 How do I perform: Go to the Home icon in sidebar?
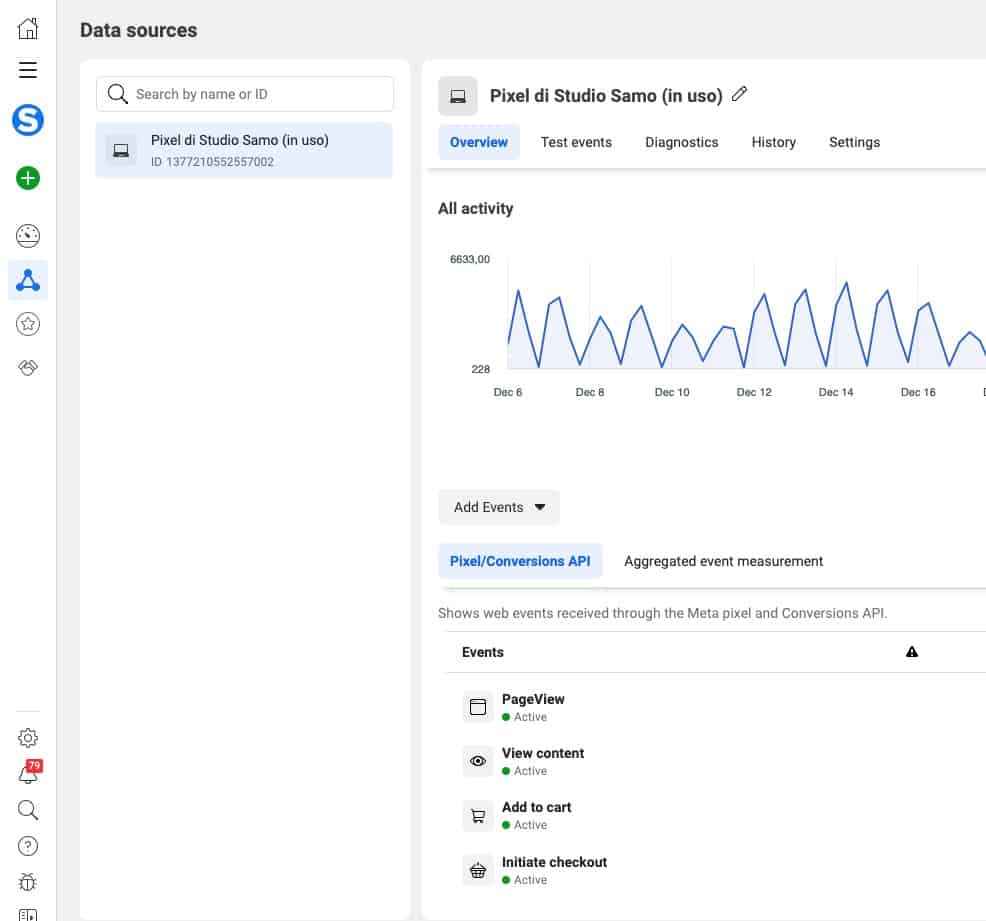point(28,28)
